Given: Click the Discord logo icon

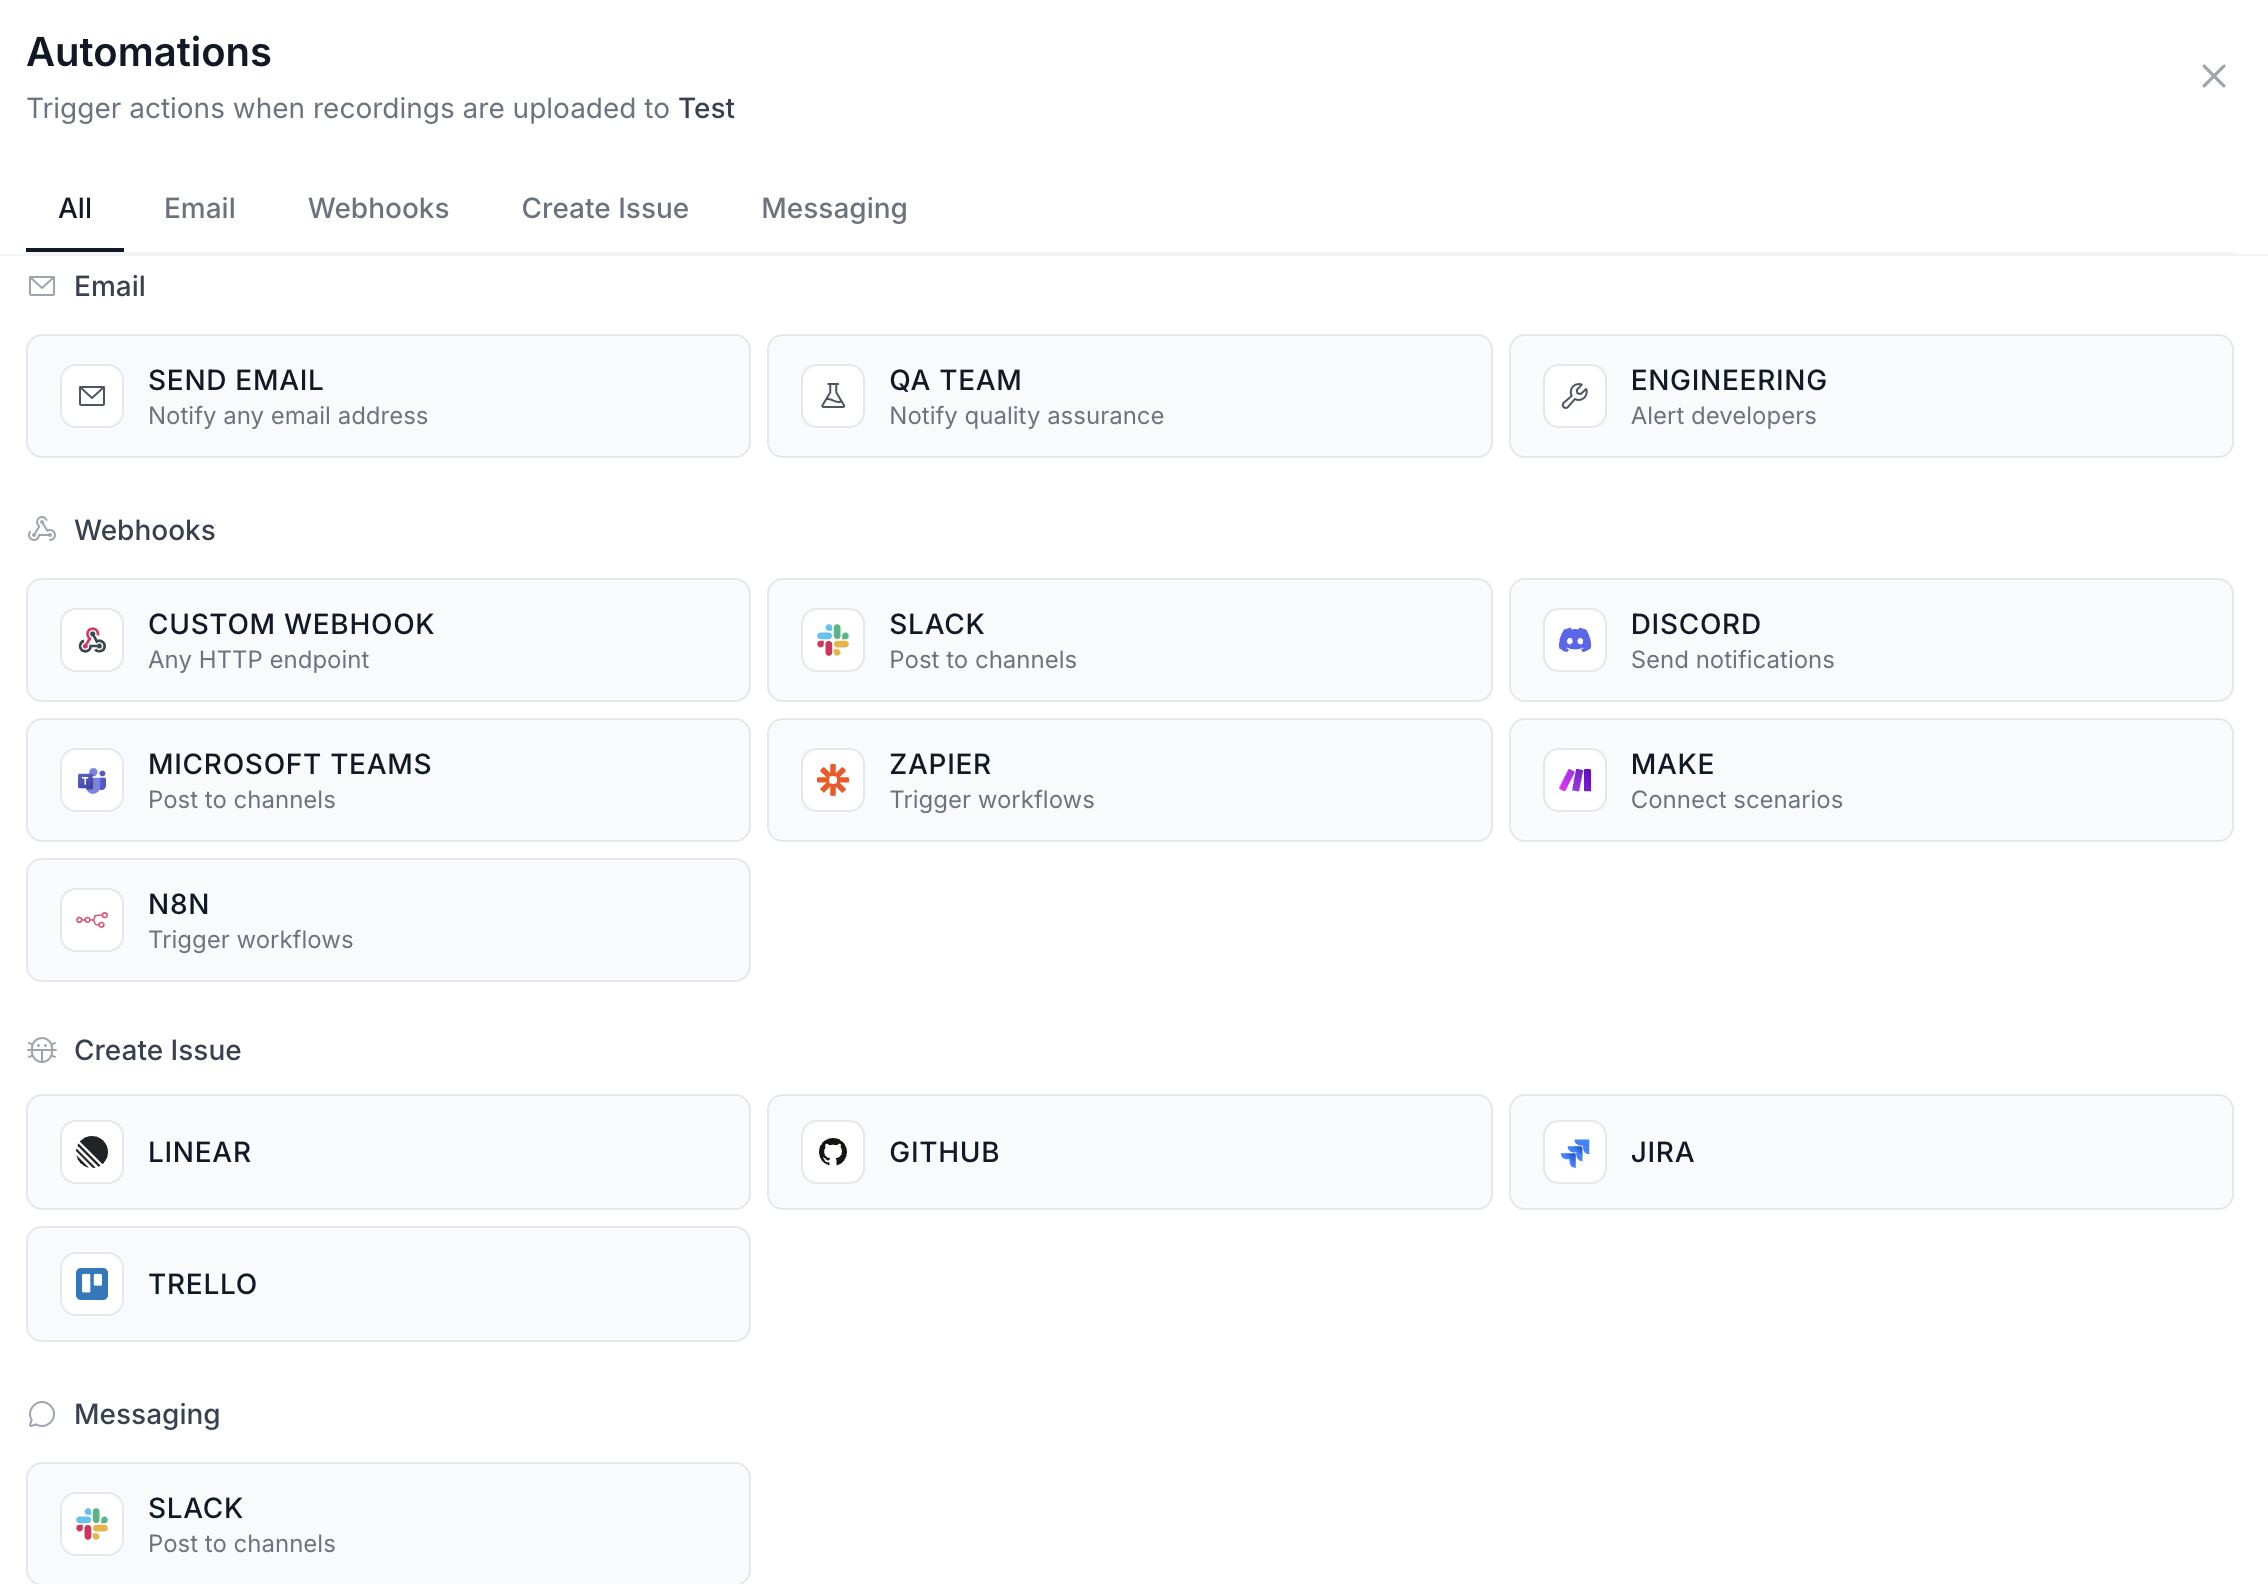Looking at the screenshot, I should point(1574,640).
